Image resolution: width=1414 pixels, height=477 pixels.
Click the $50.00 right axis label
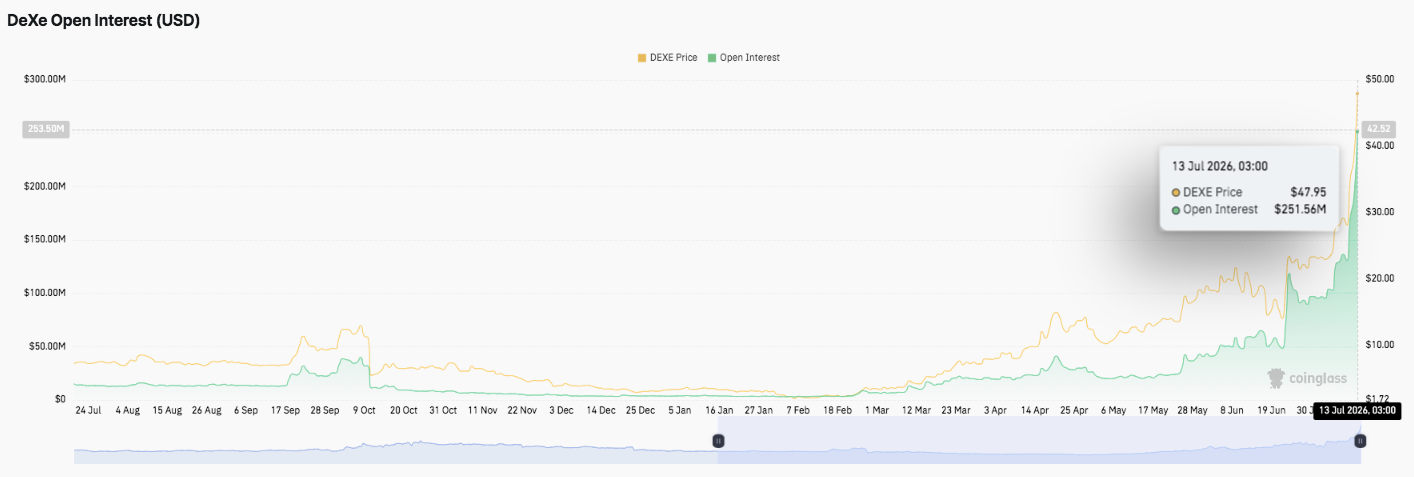(x=1380, y=79)
